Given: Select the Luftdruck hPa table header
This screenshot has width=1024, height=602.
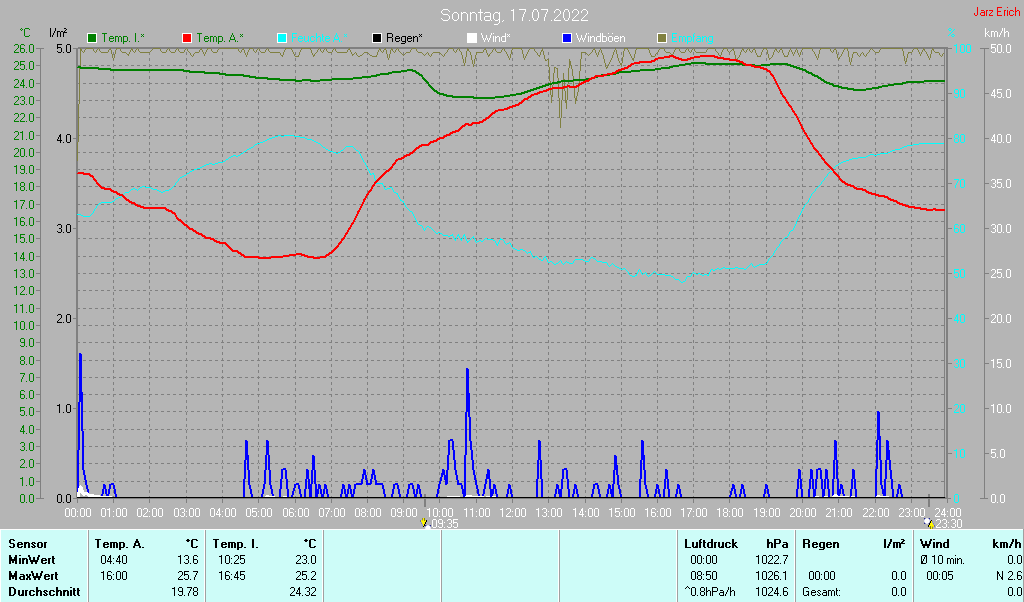Looking at the screenshot, I should pyautogui.click(x=737, y=544).
